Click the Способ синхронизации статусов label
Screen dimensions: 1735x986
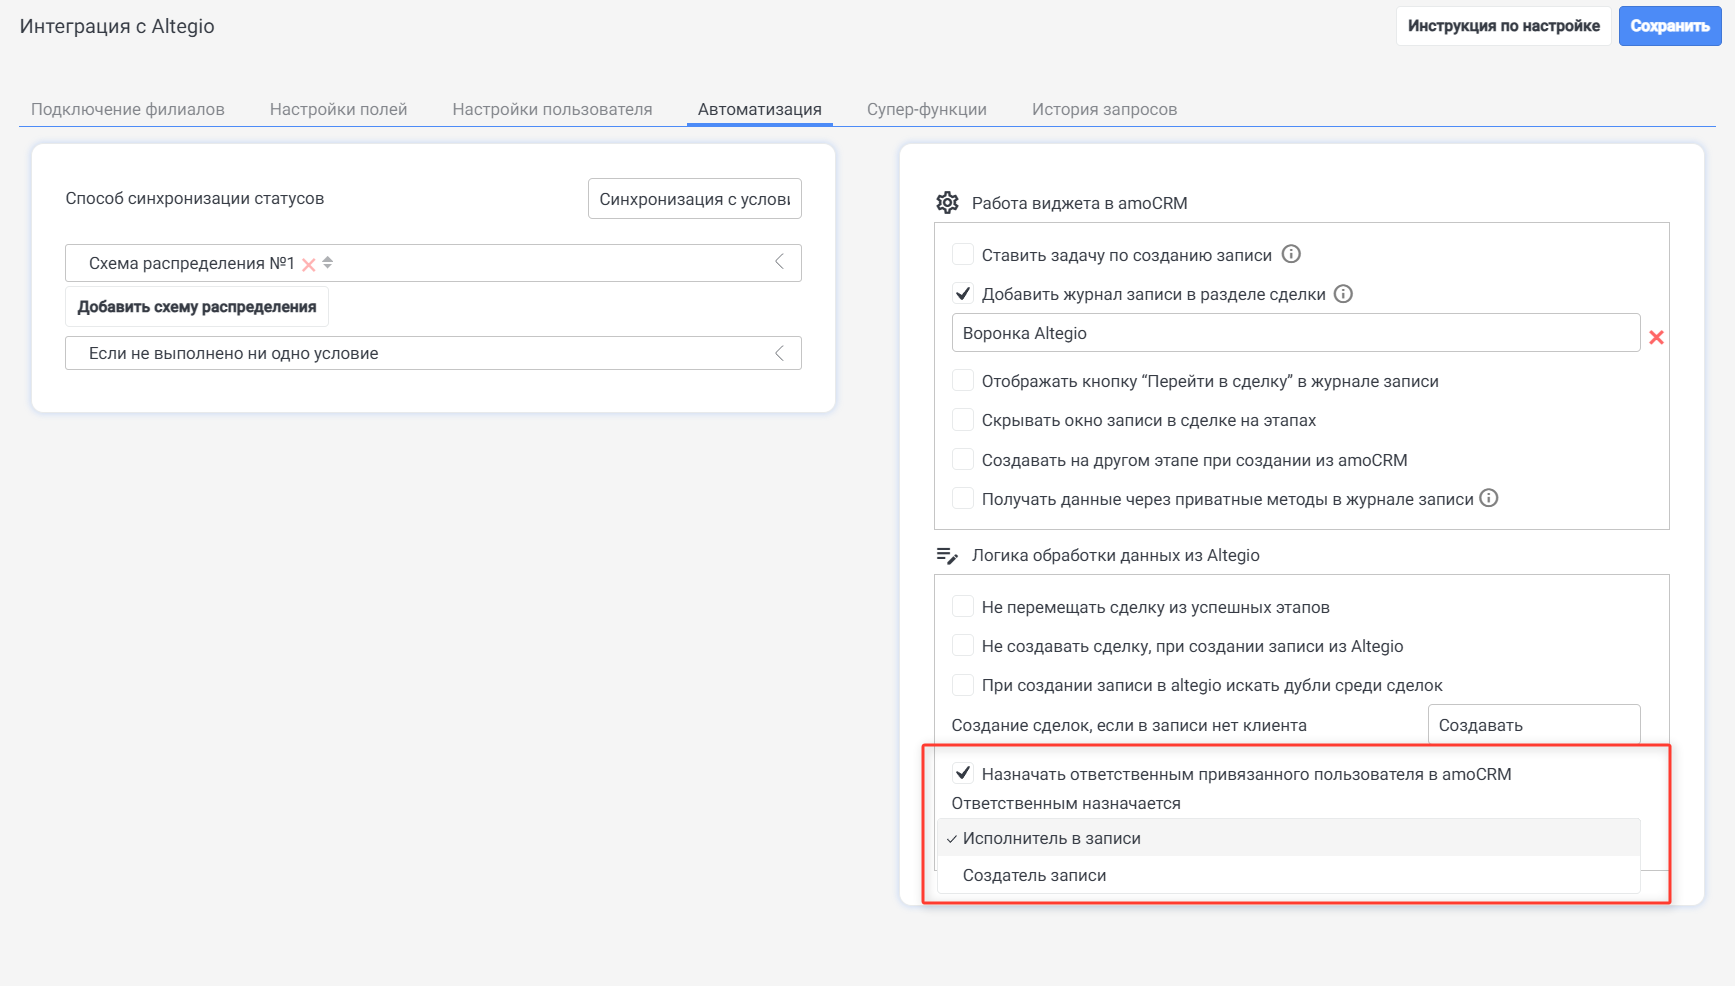pyautogui.click(x=195, y=198)
